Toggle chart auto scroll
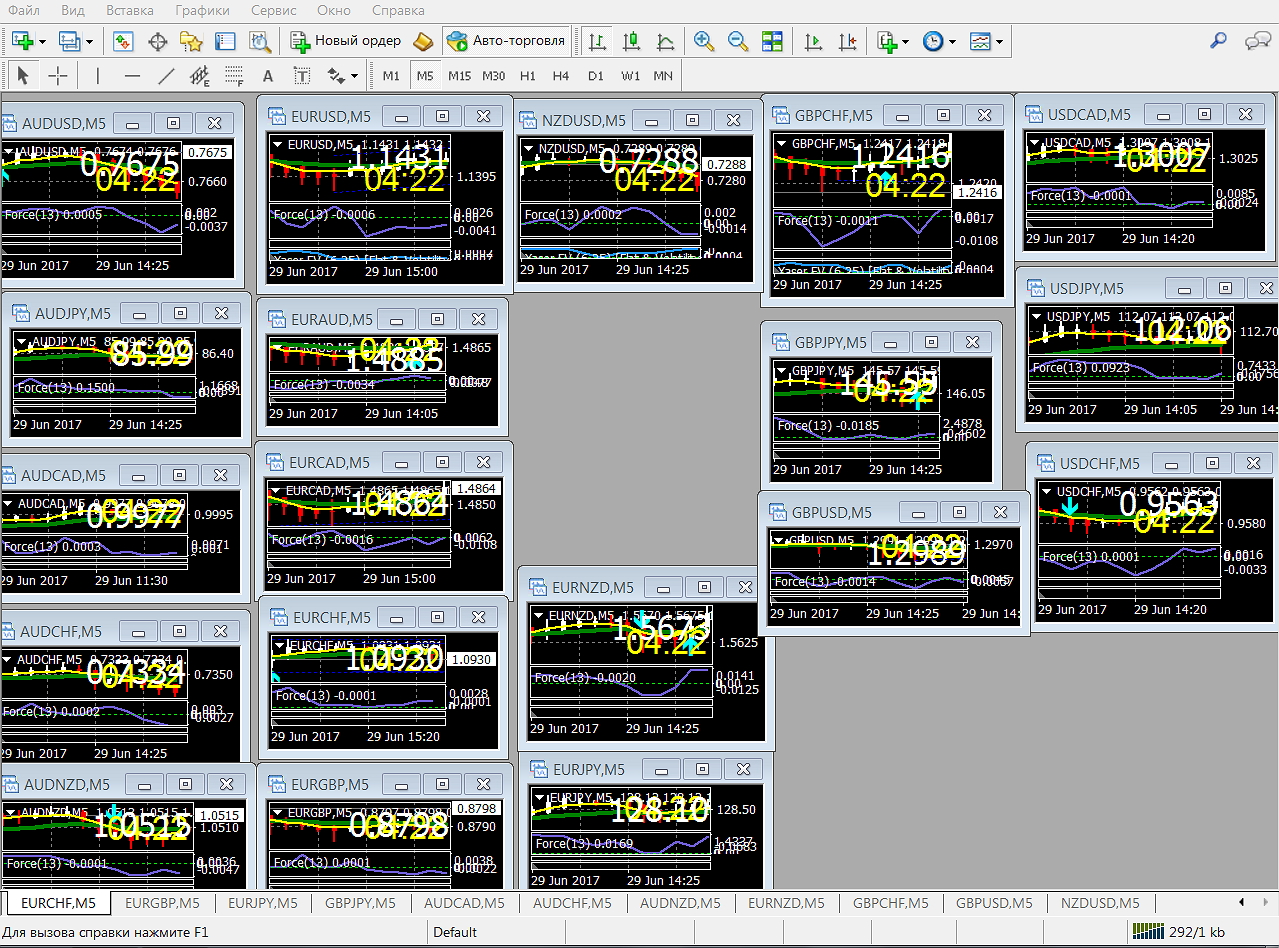This screenshot has width=1279, height=948. 814,41
